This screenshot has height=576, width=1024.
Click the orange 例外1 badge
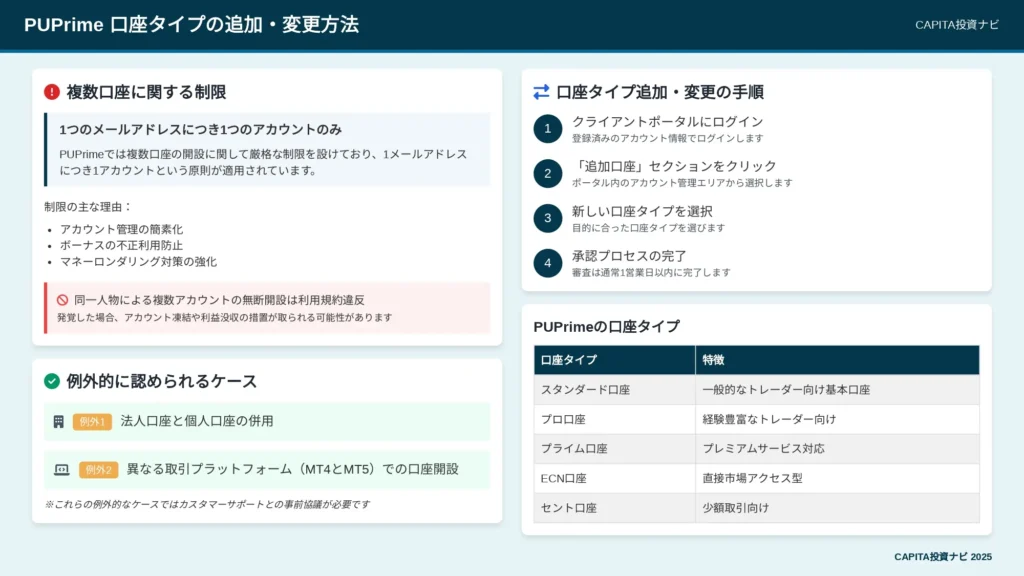point(92,422)
